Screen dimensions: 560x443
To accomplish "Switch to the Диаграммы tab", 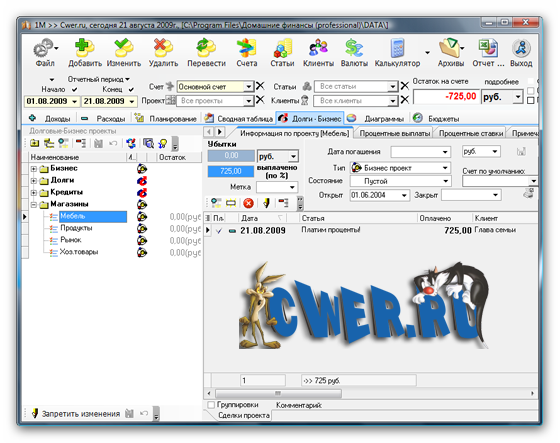I will (376, 118).
